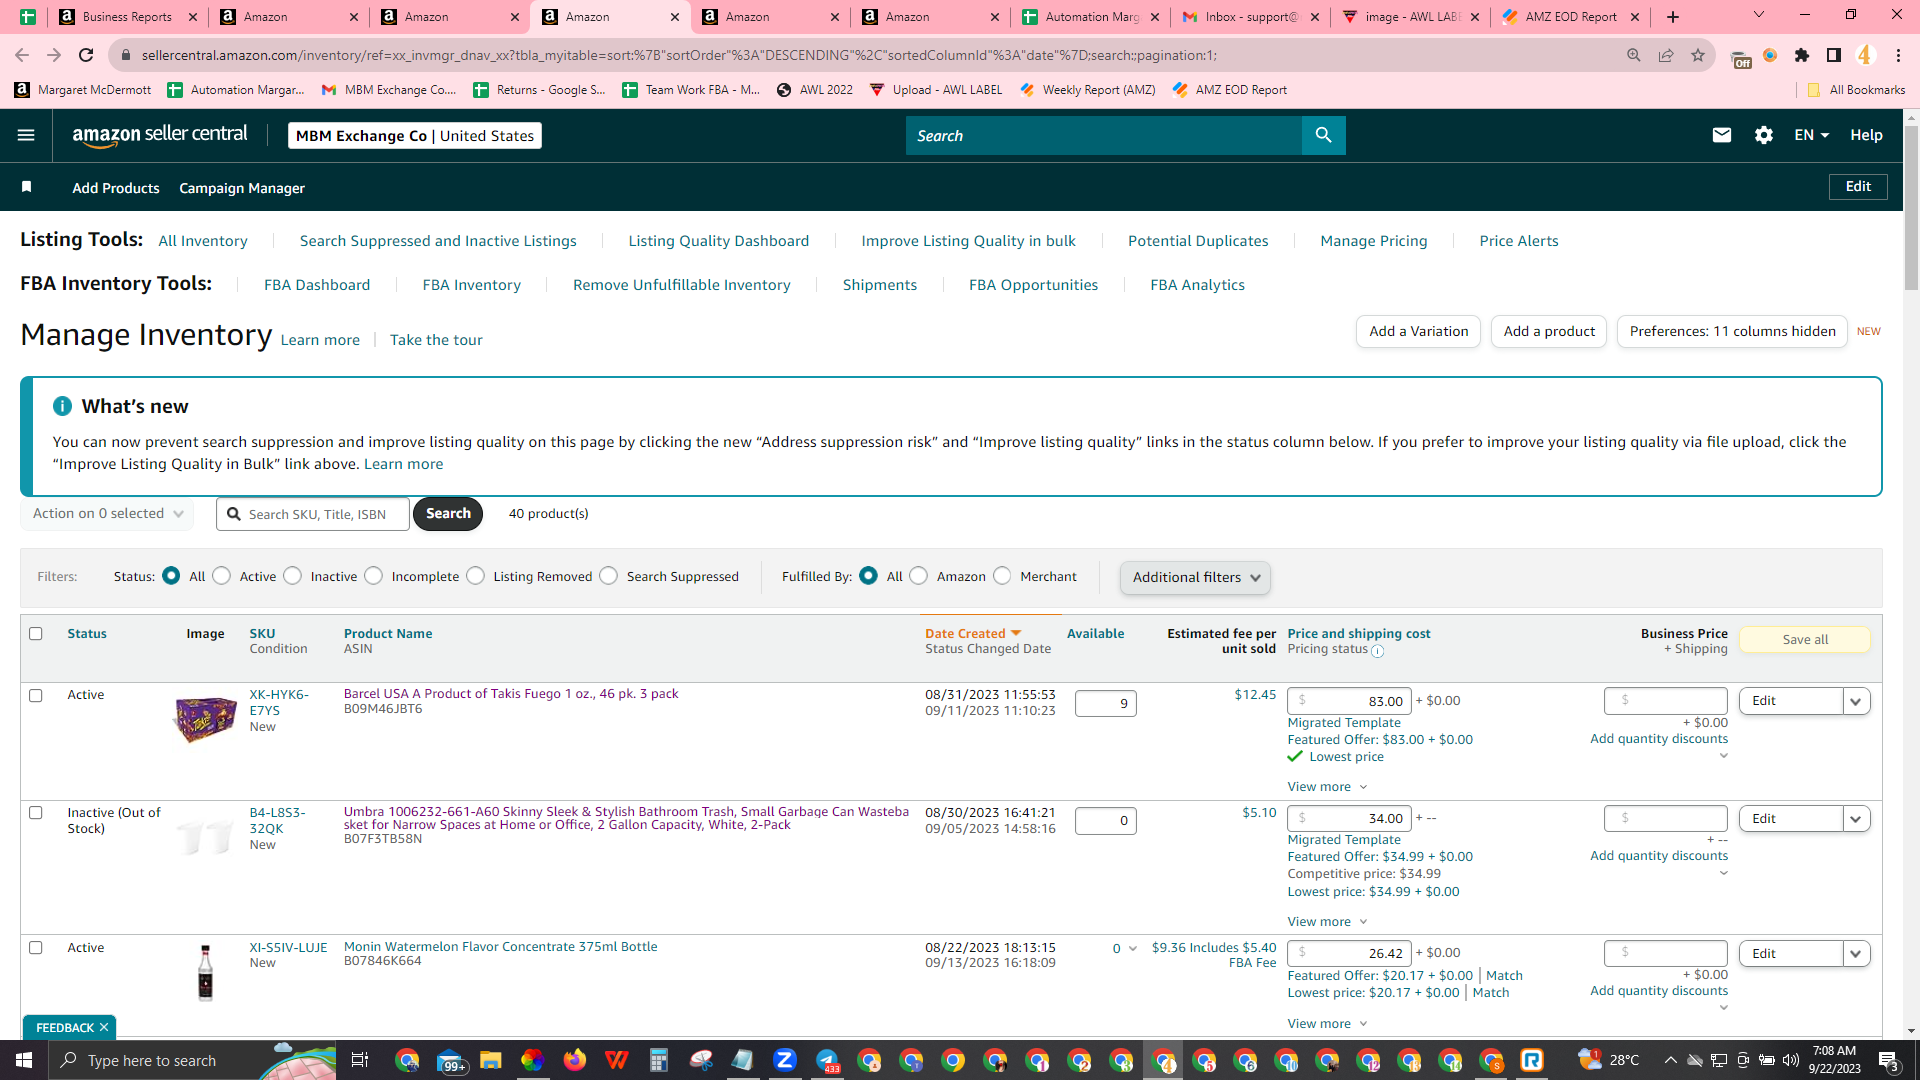This screenshot has height=1080, width=1920.
Task: Select the Incomplete status filter
Action: [x=374, y=576]
